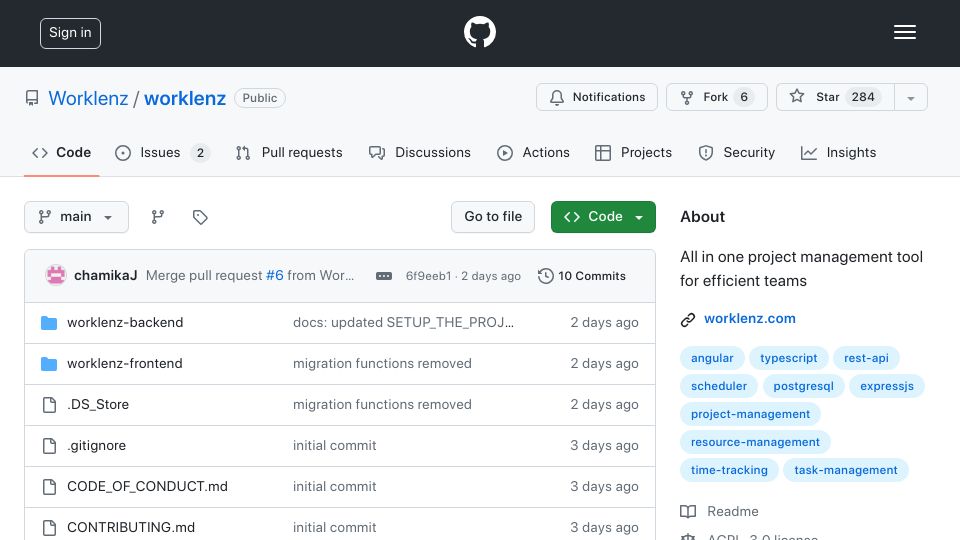Open the Insights tab

point(838,152)
